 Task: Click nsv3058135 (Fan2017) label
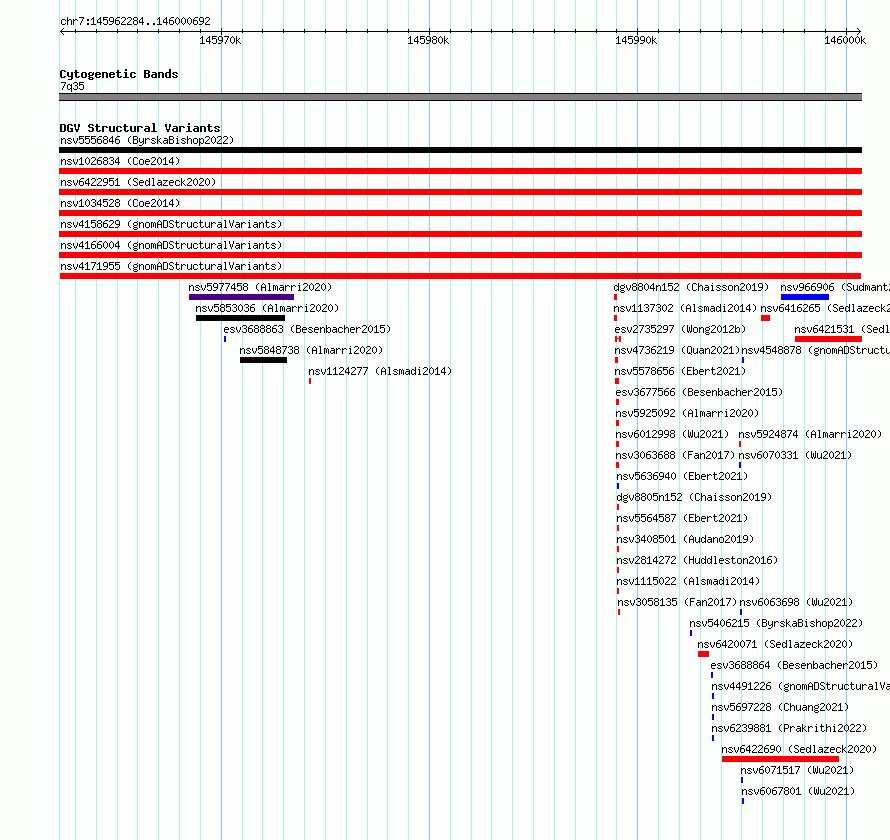pos(677,602)
